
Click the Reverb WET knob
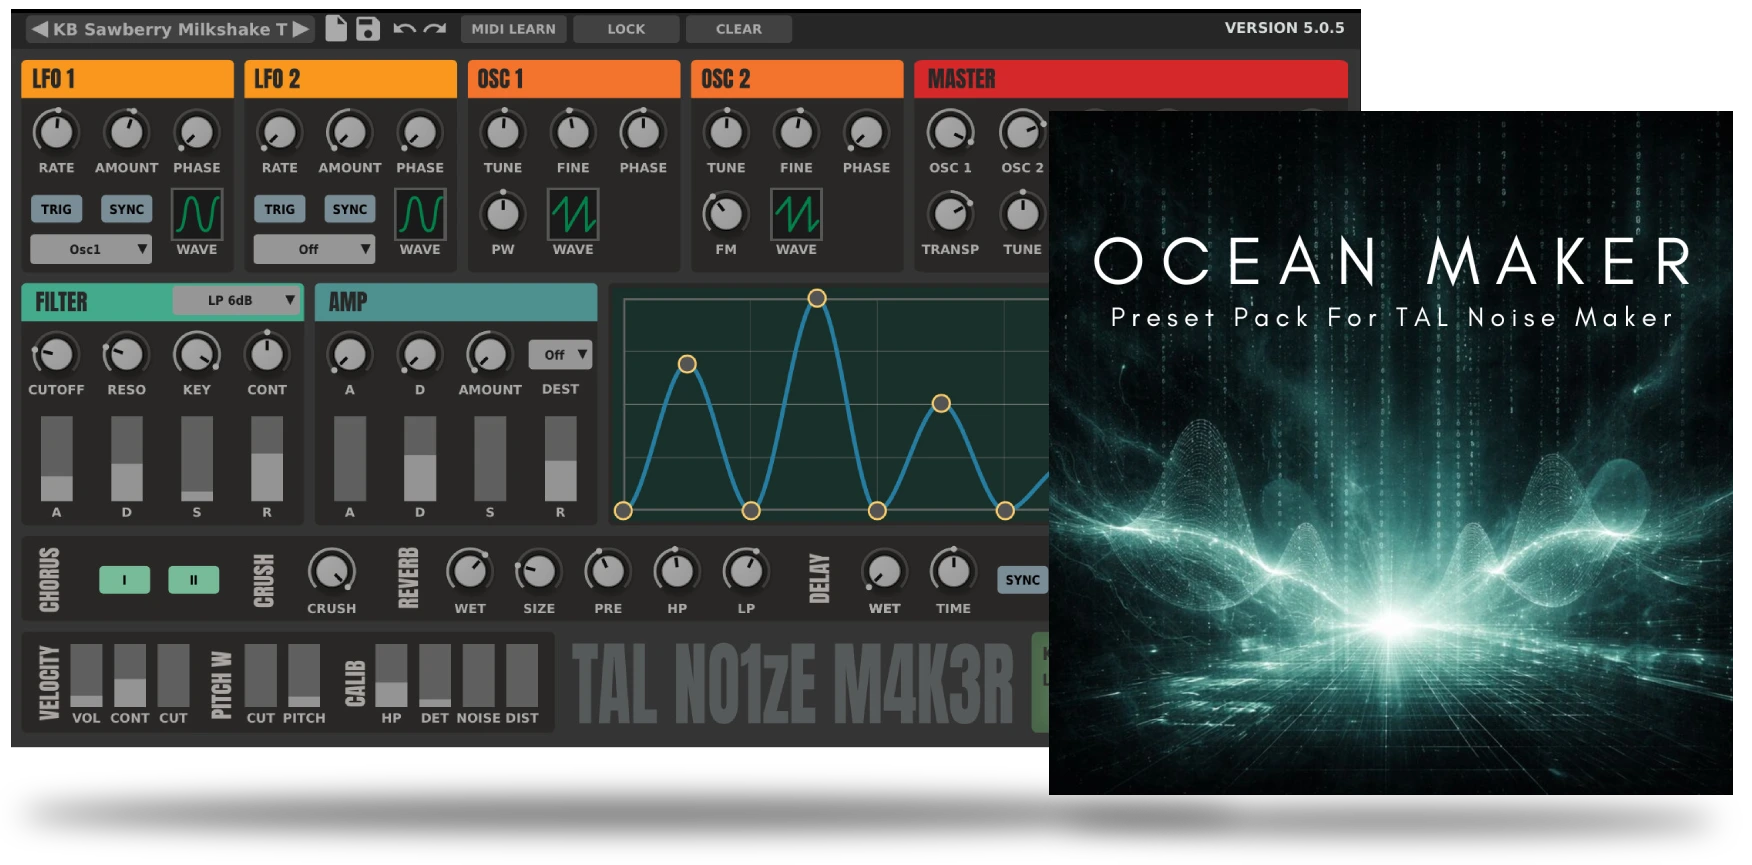point(470,571)
